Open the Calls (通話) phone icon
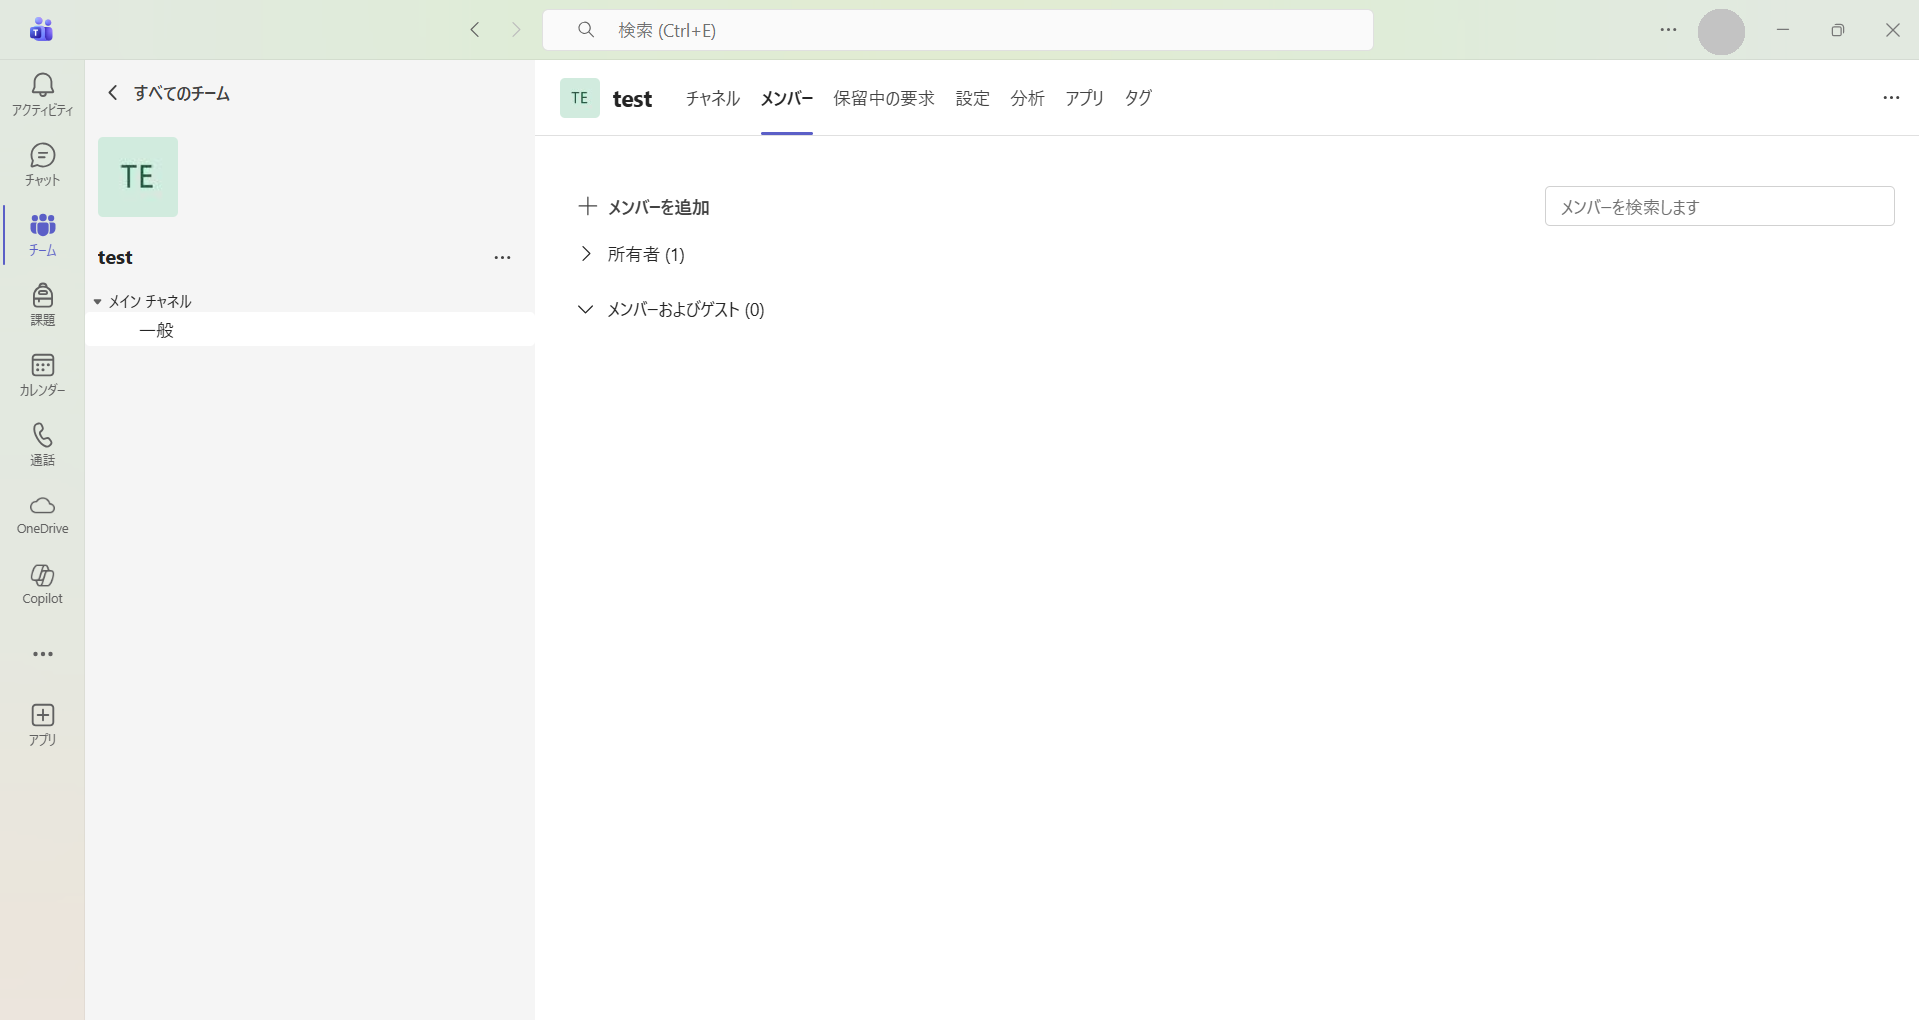The image size is (1919, 1020). pos(42,444)
